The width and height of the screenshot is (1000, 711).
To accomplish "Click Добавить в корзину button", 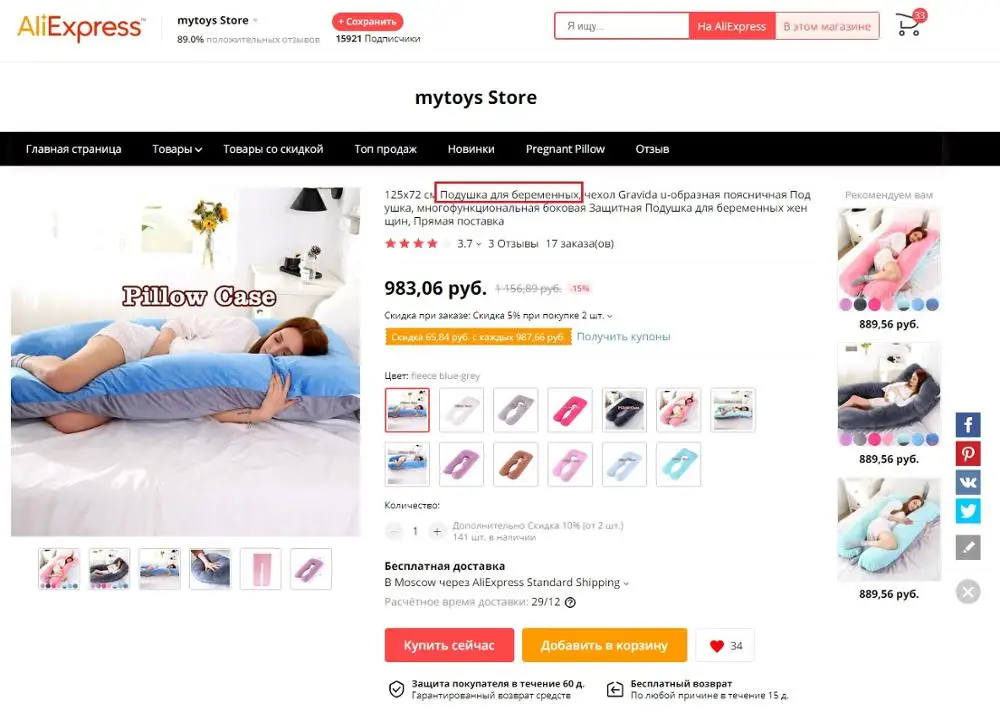I will coord(604,645).
